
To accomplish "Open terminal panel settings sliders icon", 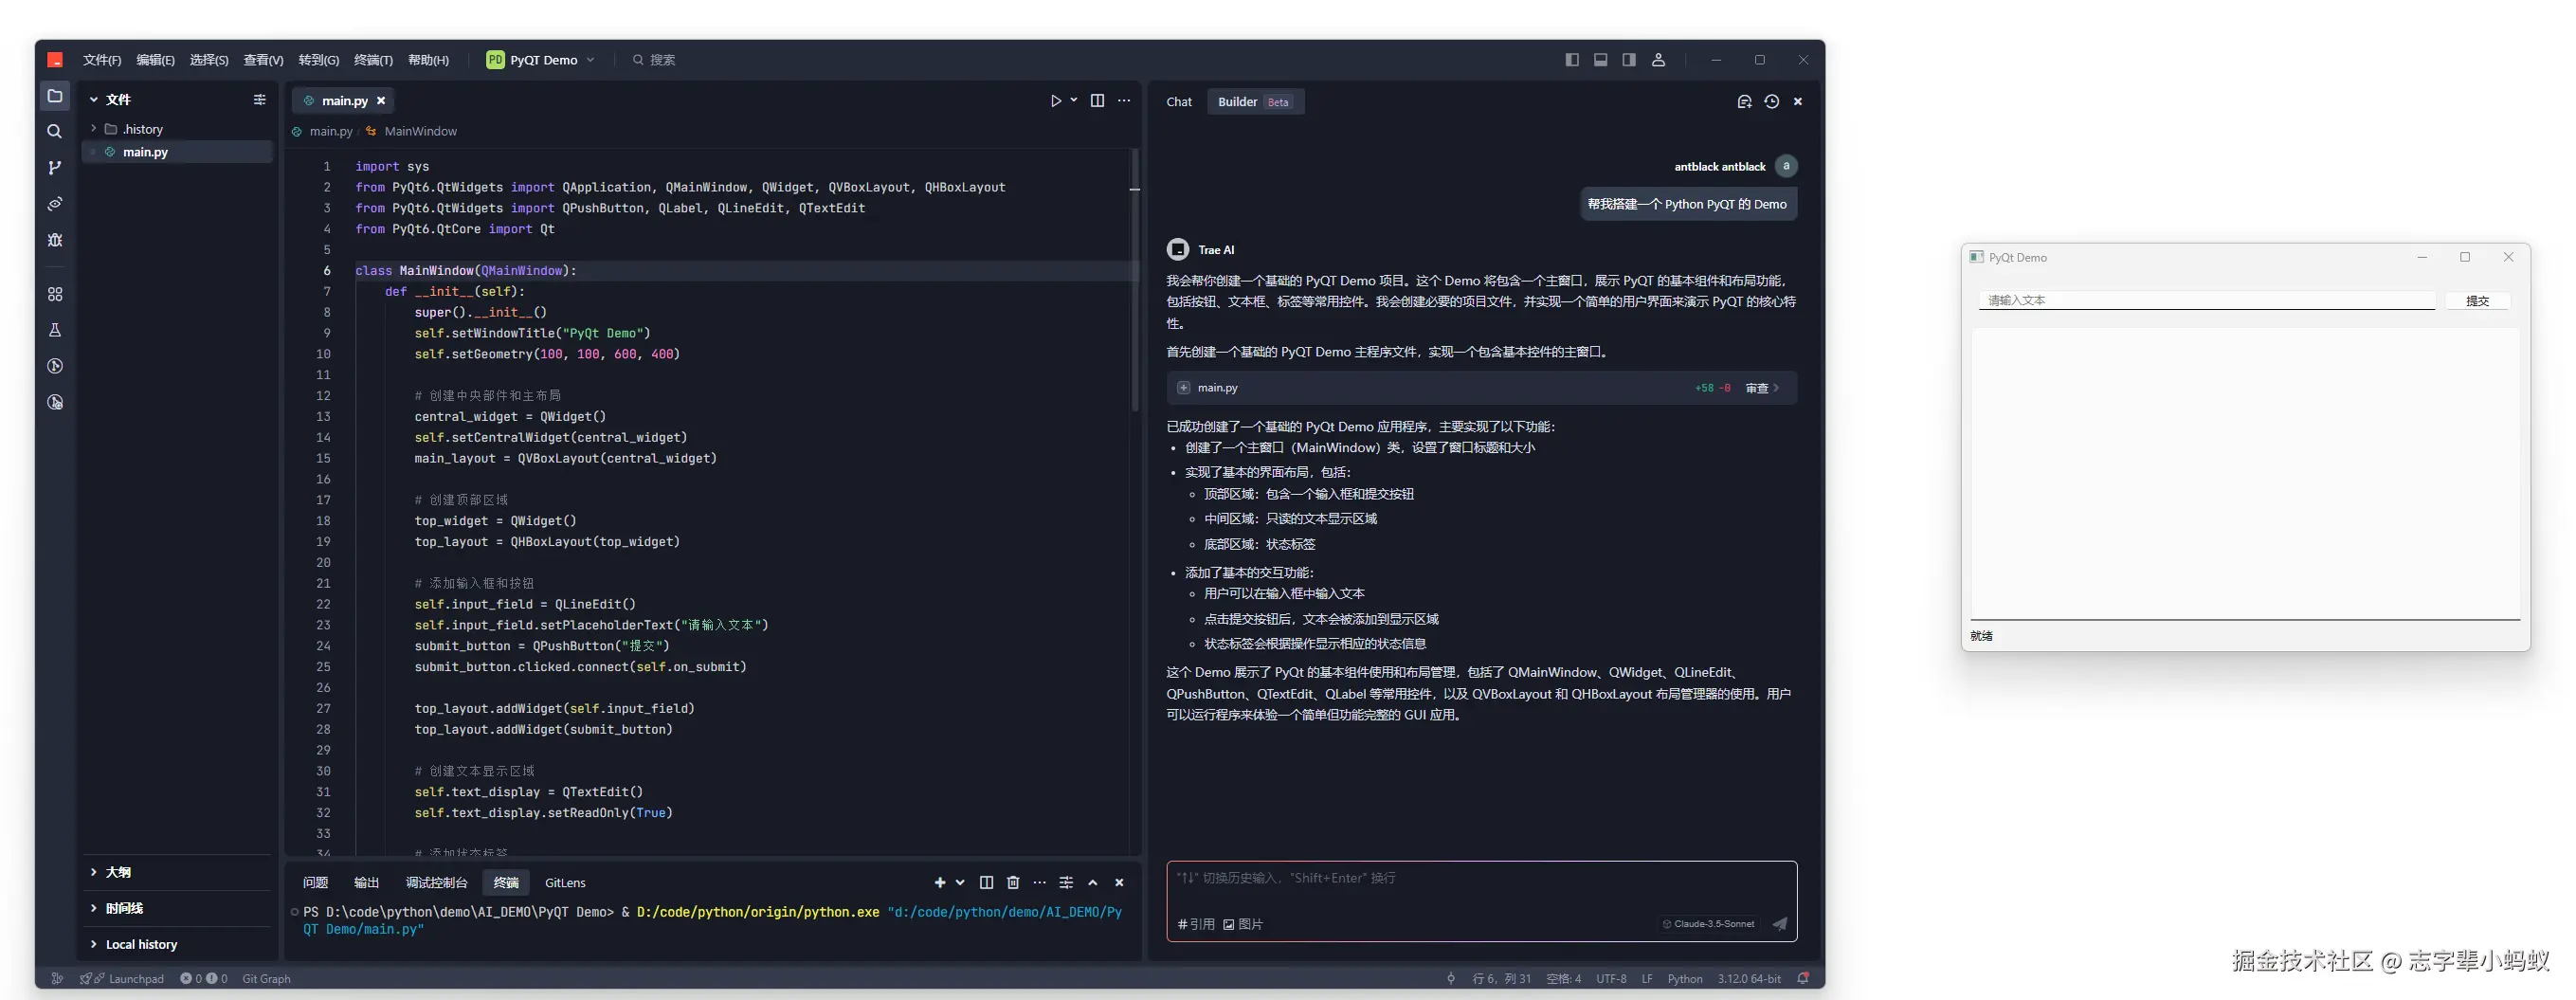I will pos(1066,883).
